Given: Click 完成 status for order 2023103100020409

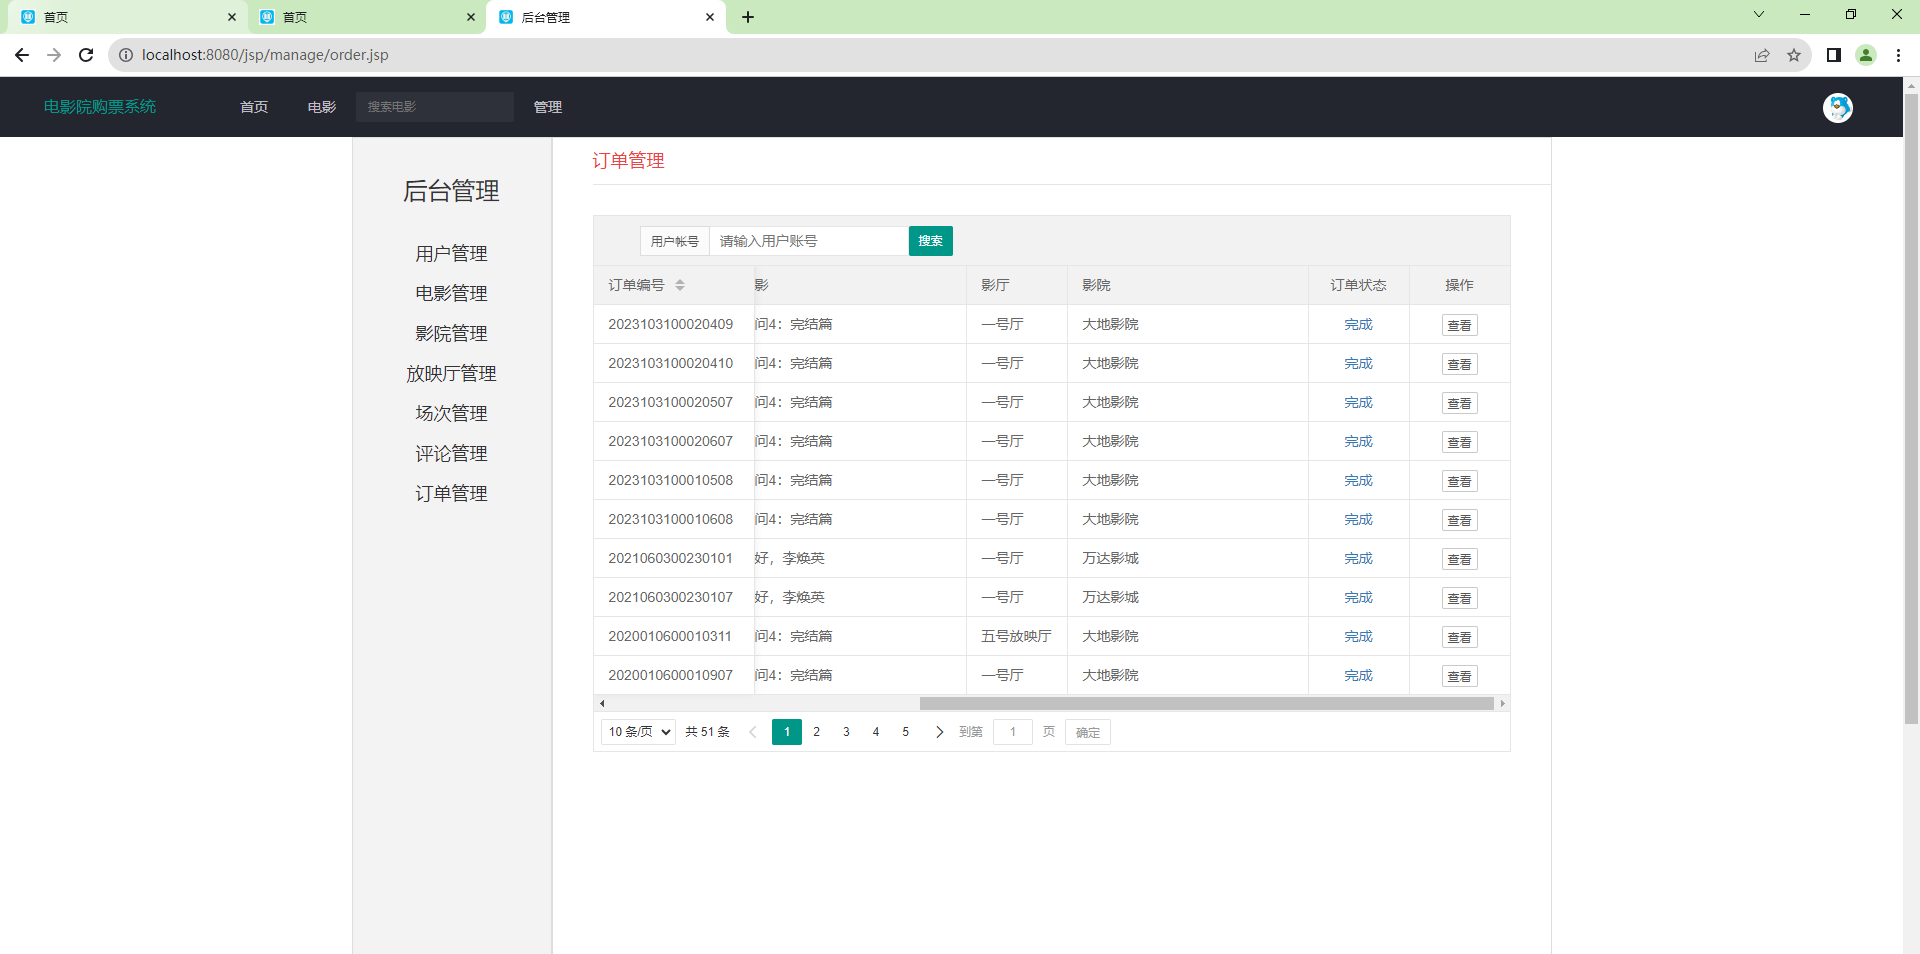Looking at the screenshot, I should [1359, 324].
